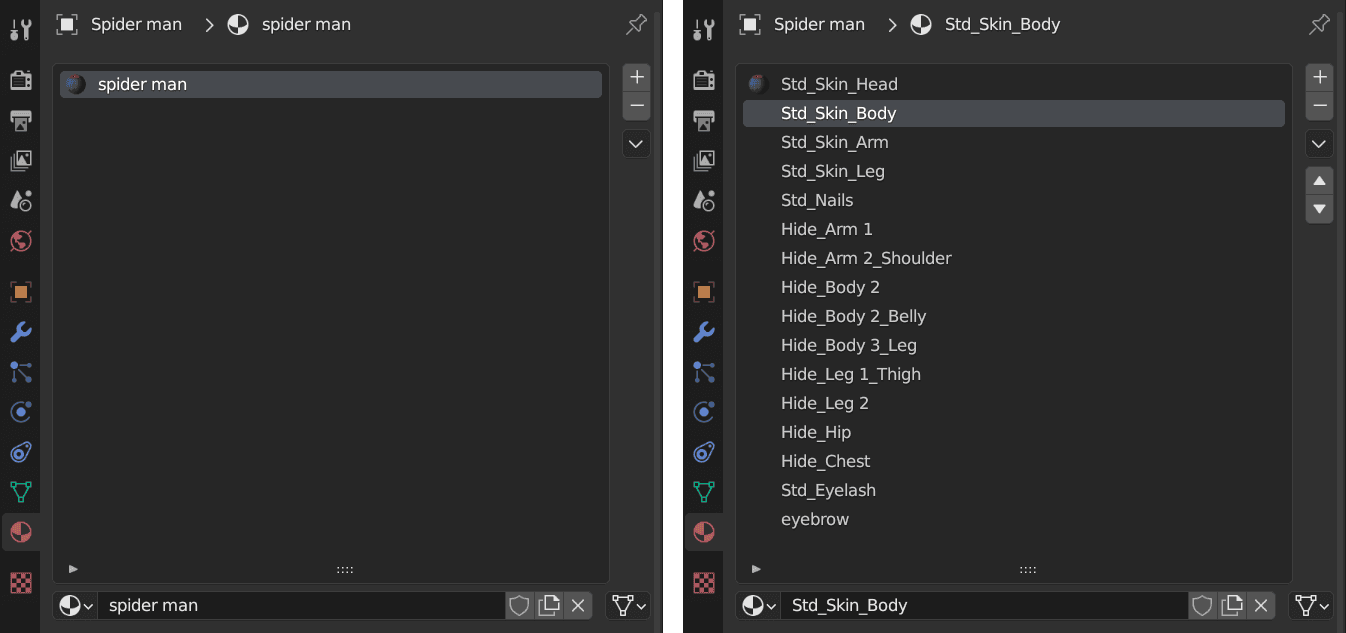Toggle fake user shield for spider man material

(519, 605)
